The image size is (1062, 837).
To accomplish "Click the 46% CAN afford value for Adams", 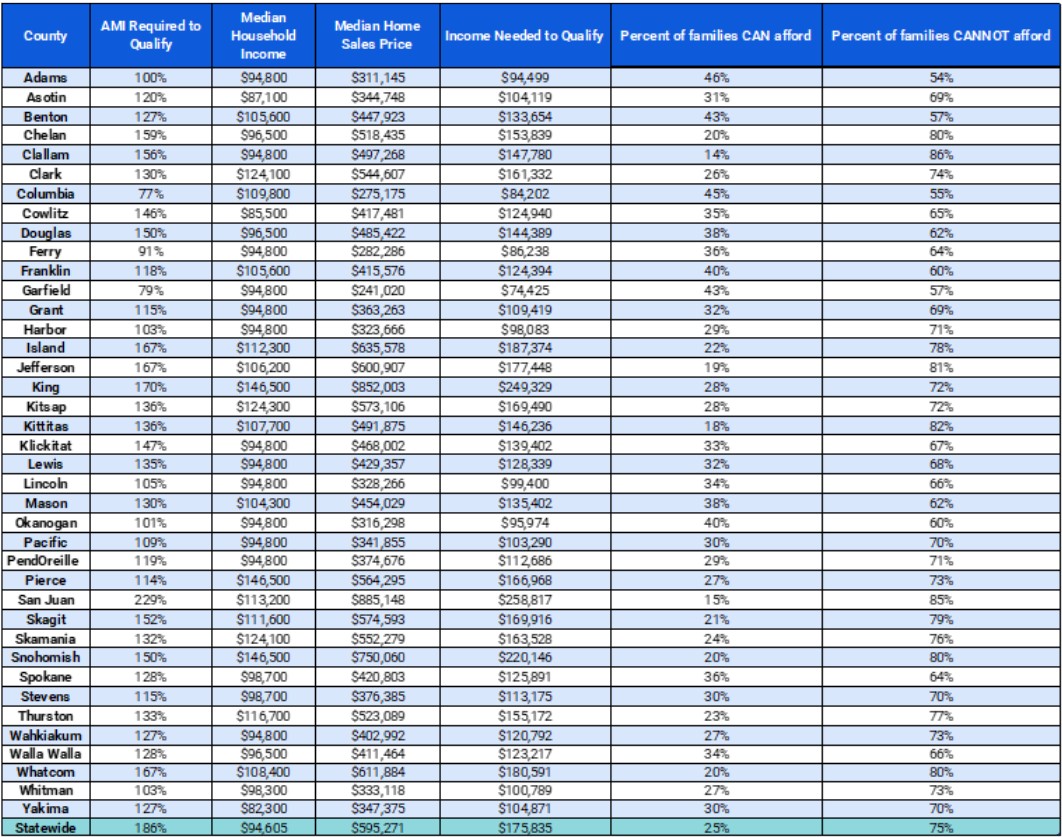I will (x=716, y=78).
